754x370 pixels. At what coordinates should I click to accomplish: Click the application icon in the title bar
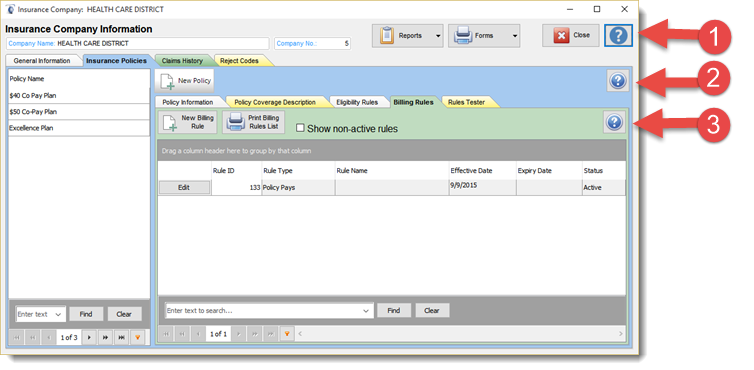coord(10,9)
